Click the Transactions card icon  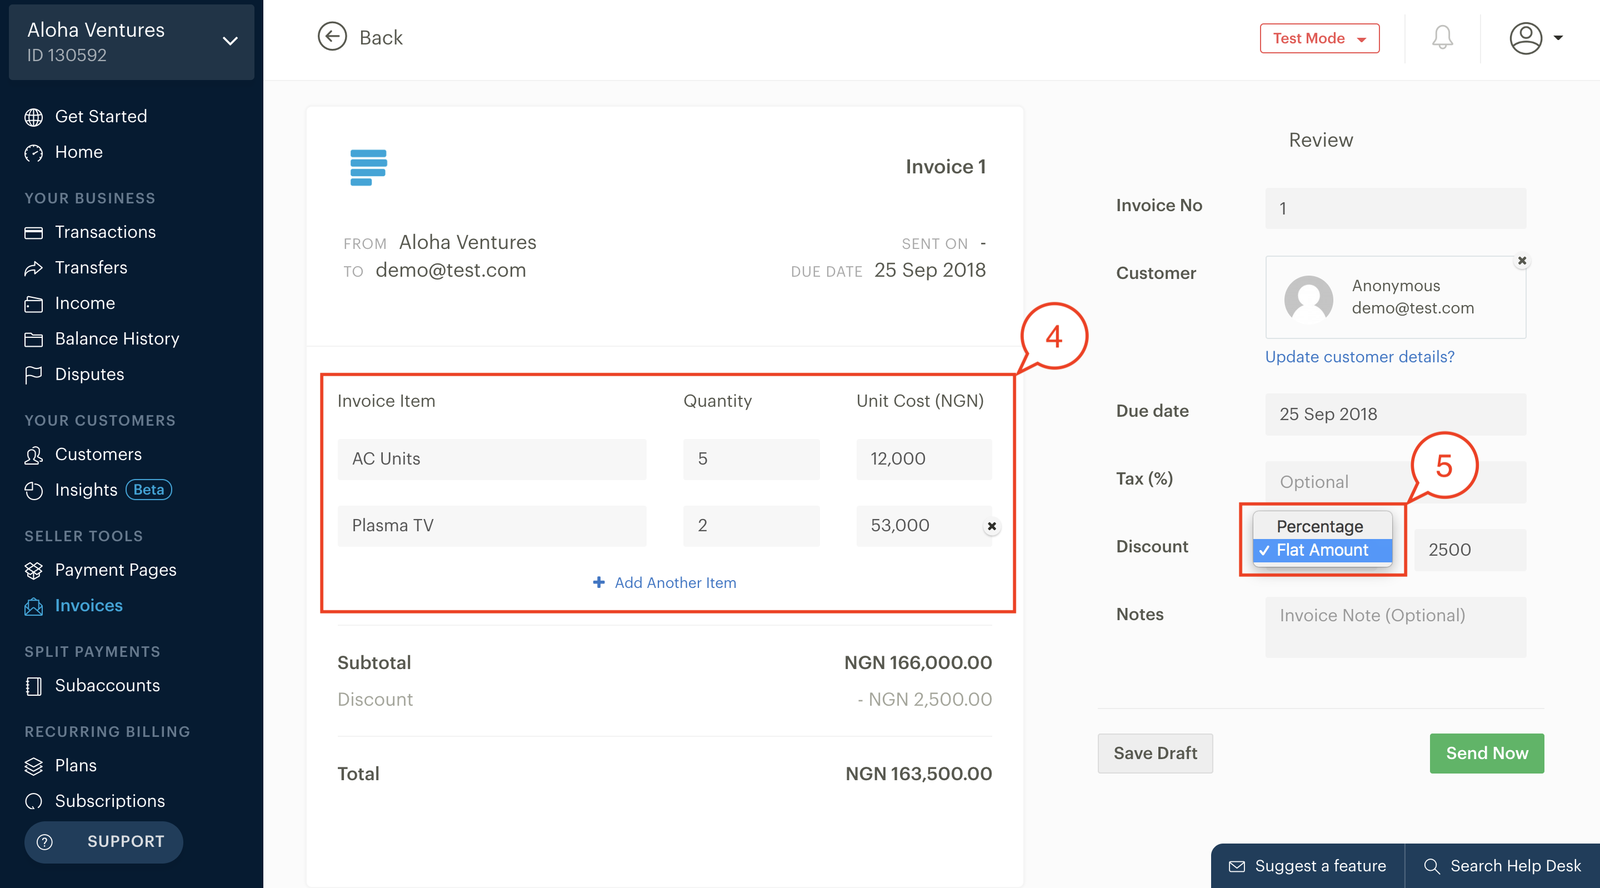[34, 233]
